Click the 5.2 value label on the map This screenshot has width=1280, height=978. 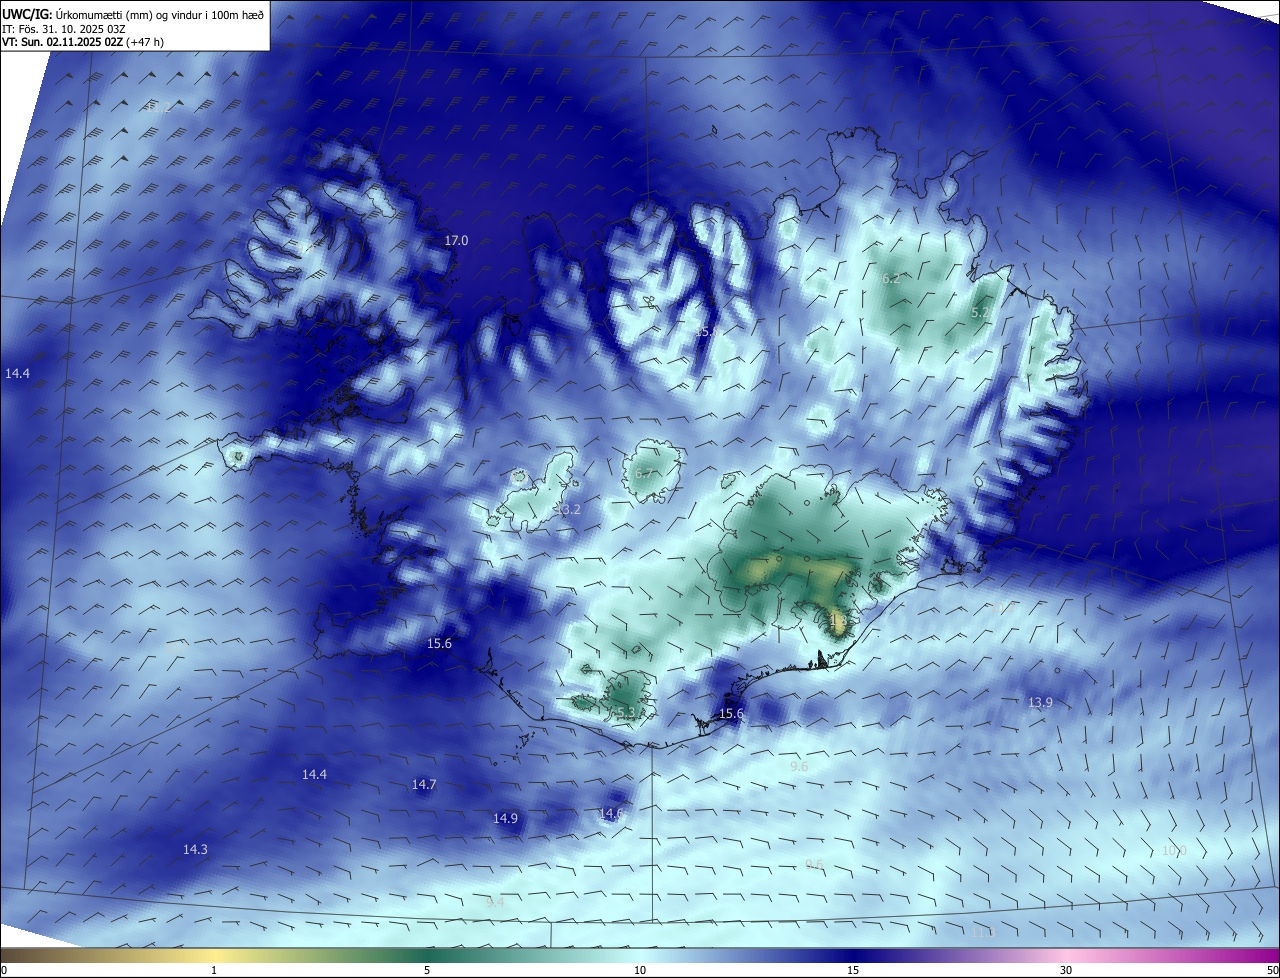point(981,313)
